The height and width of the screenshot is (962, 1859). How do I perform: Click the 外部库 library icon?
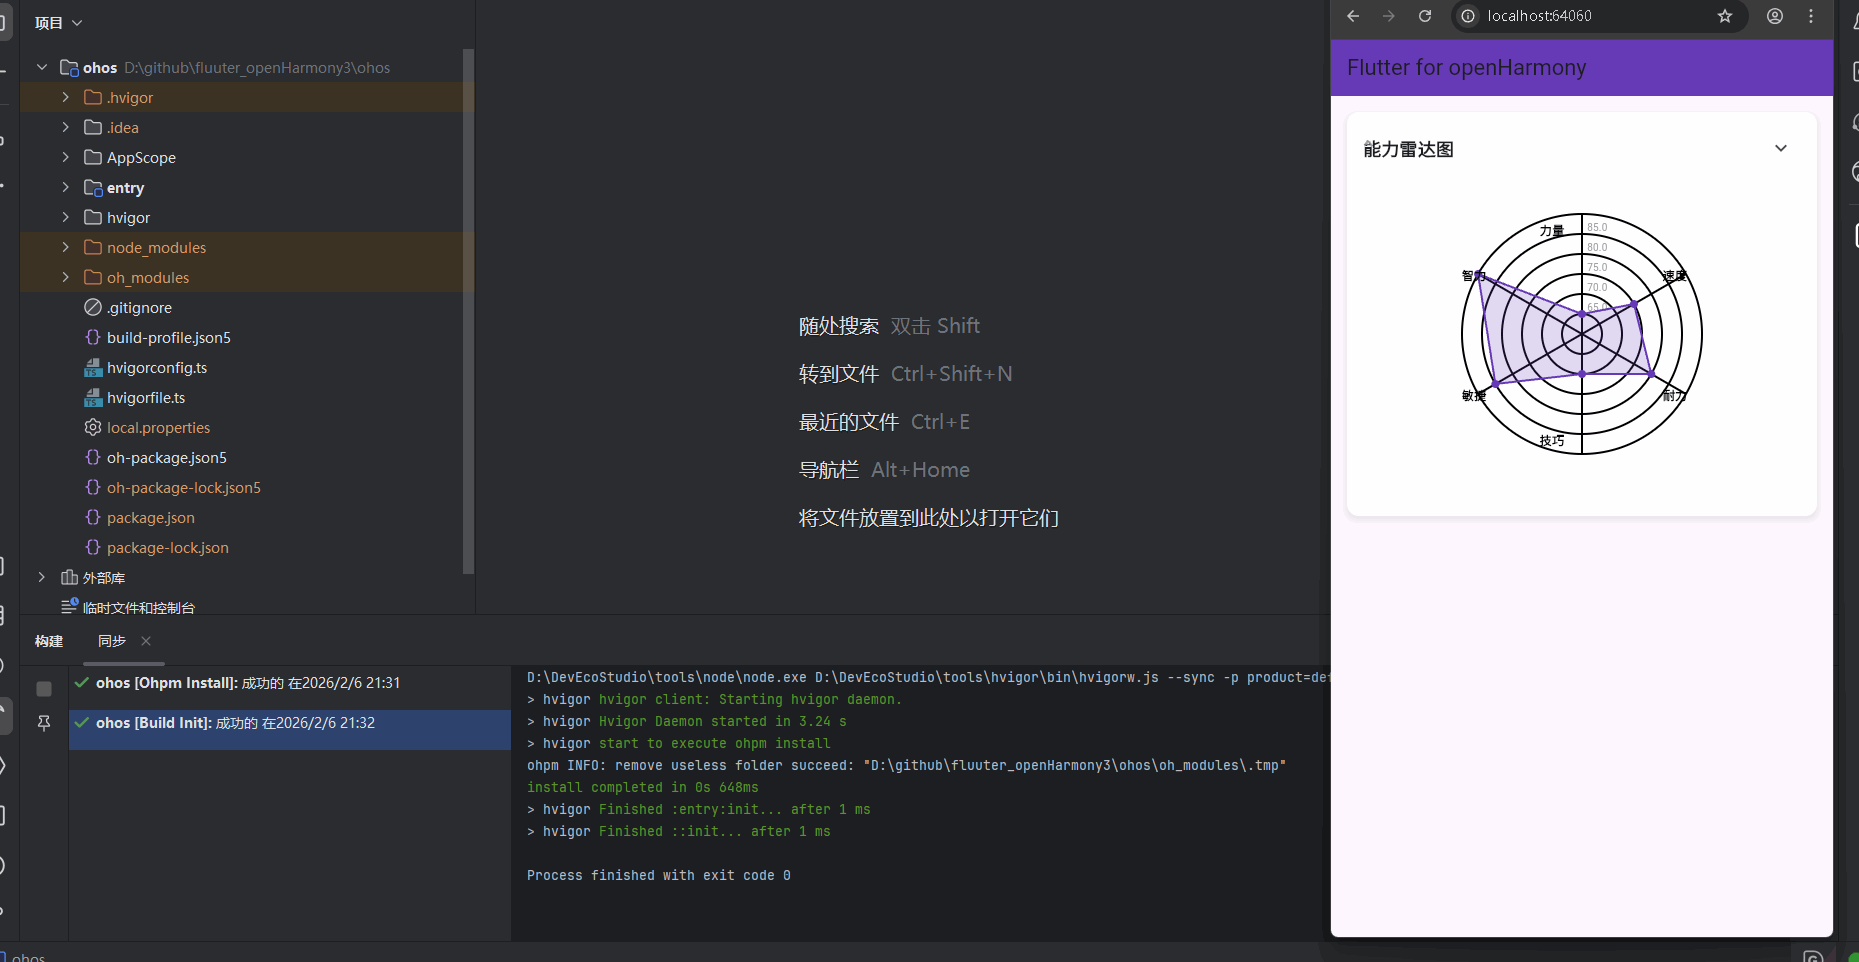[x=69, y=577]
